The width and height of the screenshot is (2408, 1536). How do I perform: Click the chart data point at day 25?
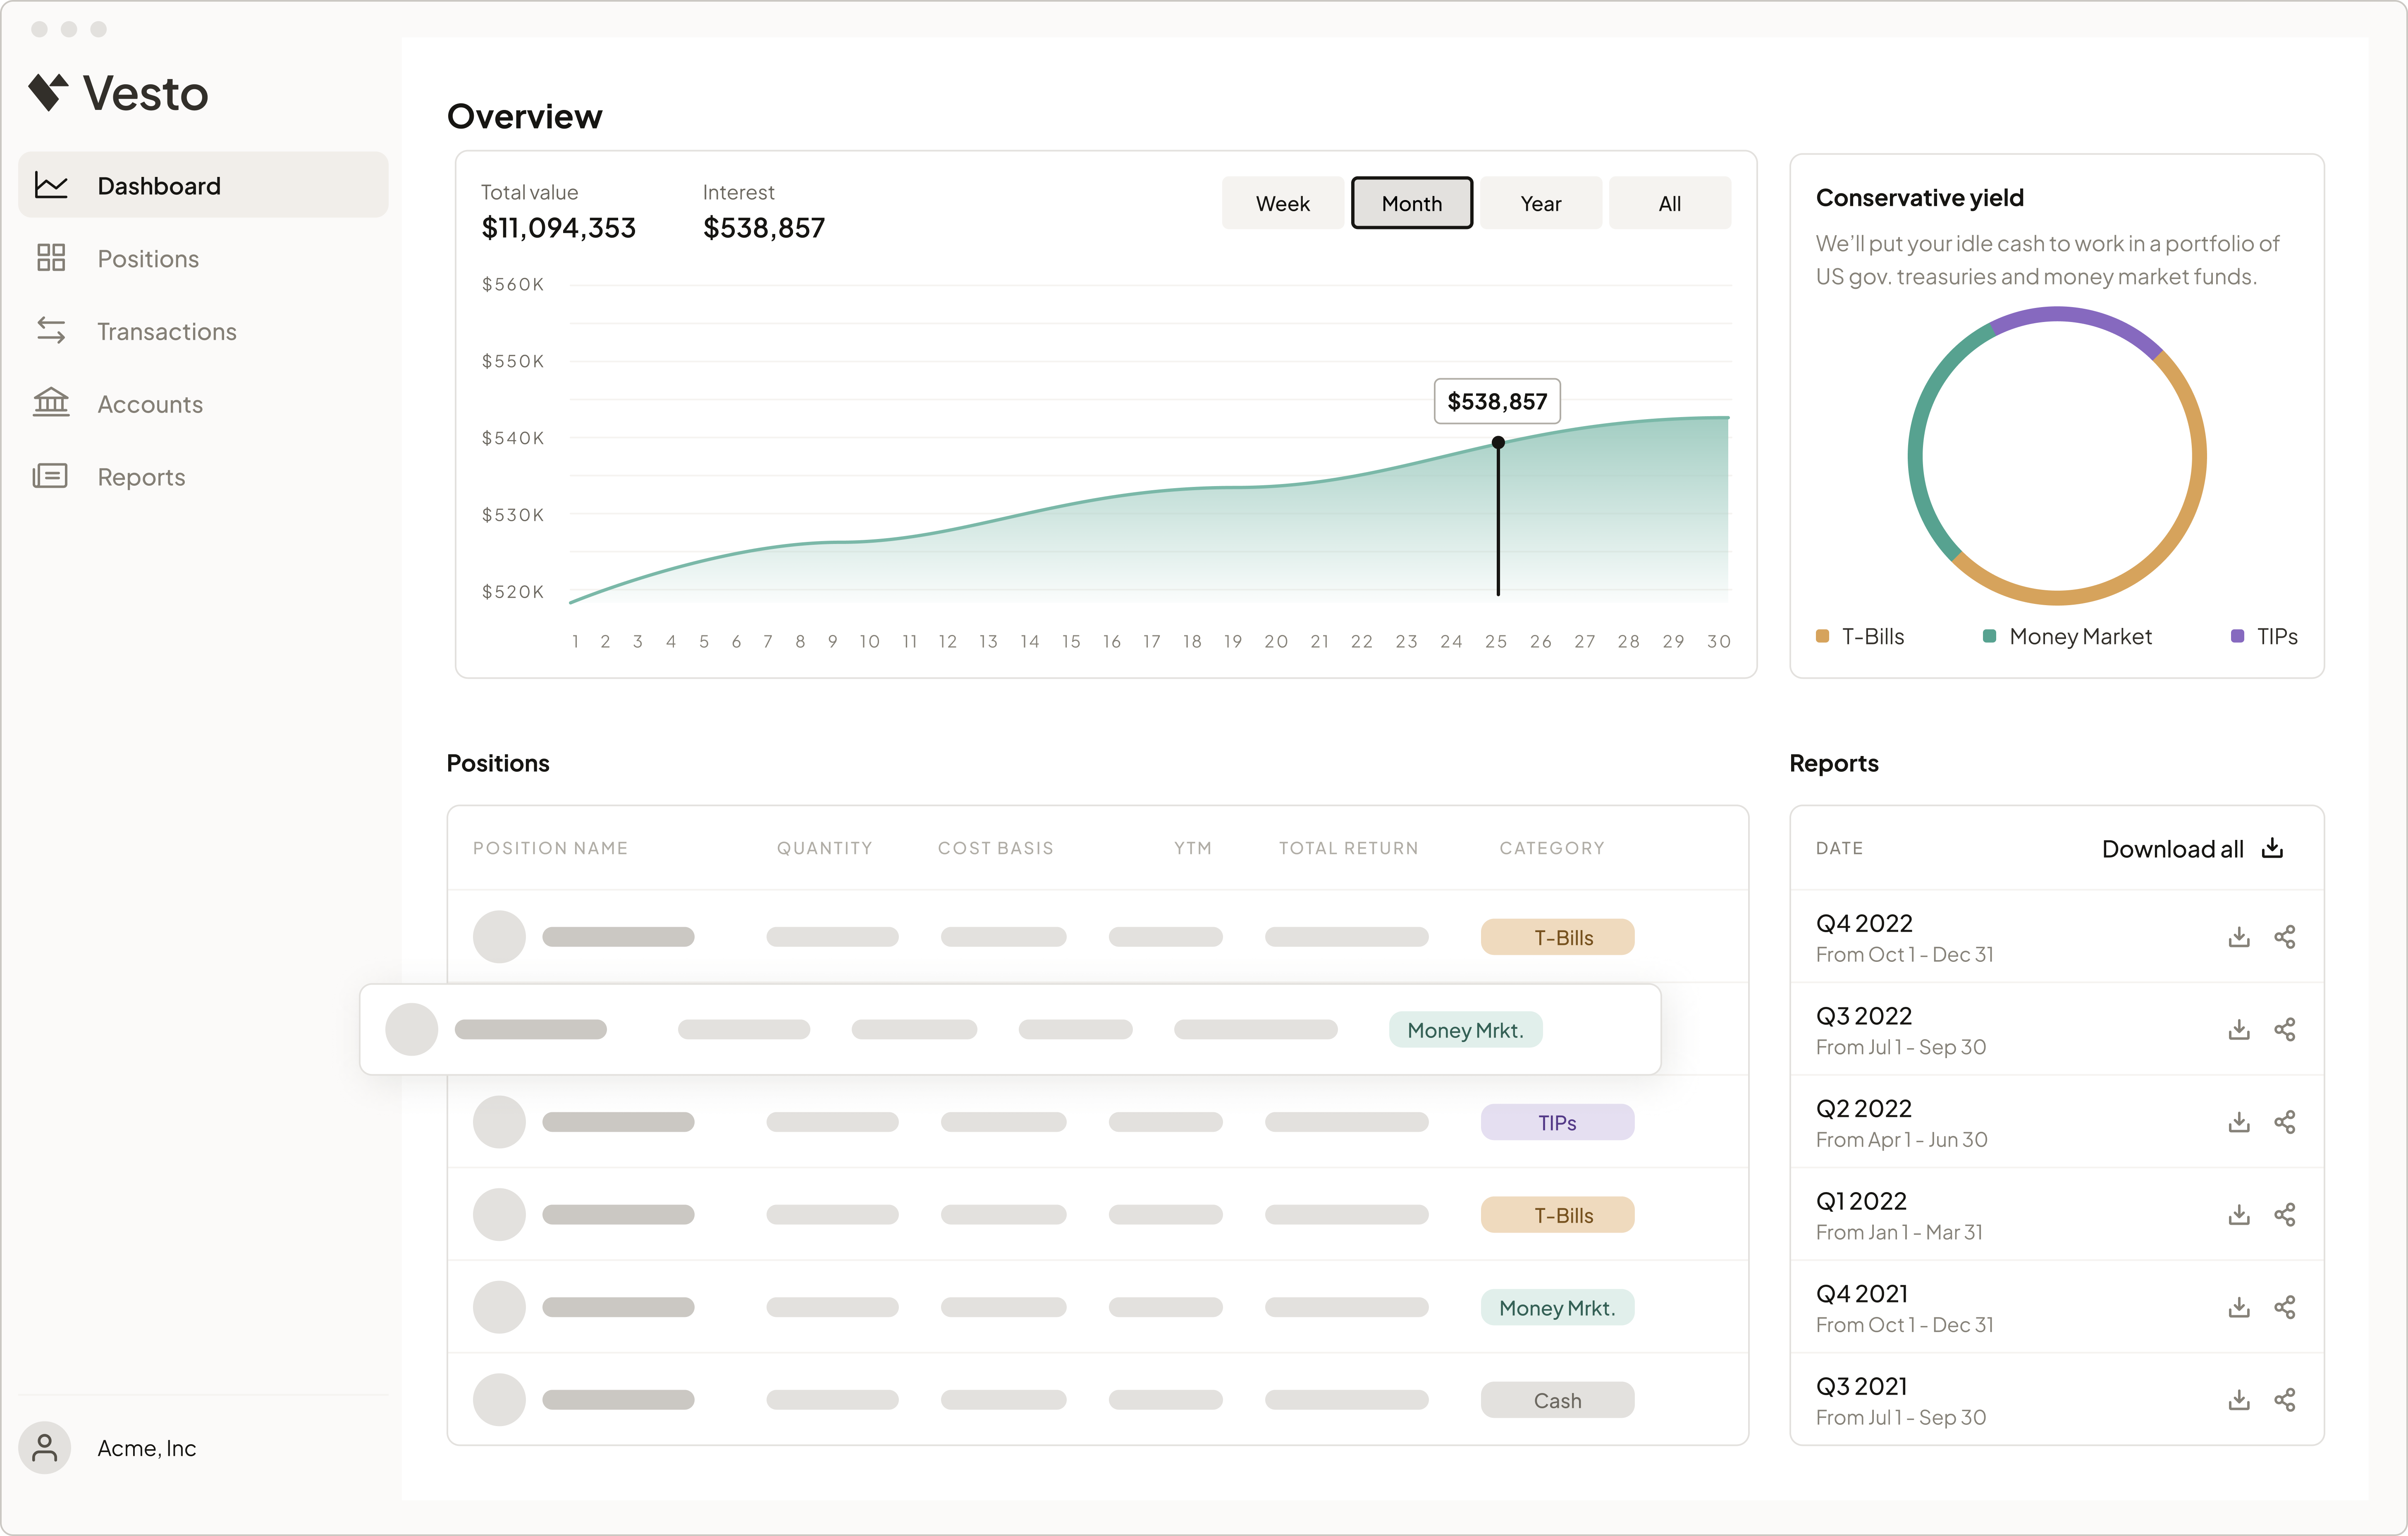1498,442
